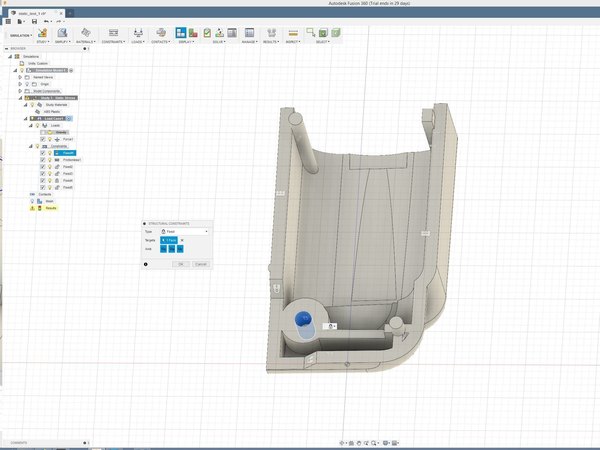Collapse the Constraints tree node
This screenshot has height=450, width=600.
pos(31,146)
